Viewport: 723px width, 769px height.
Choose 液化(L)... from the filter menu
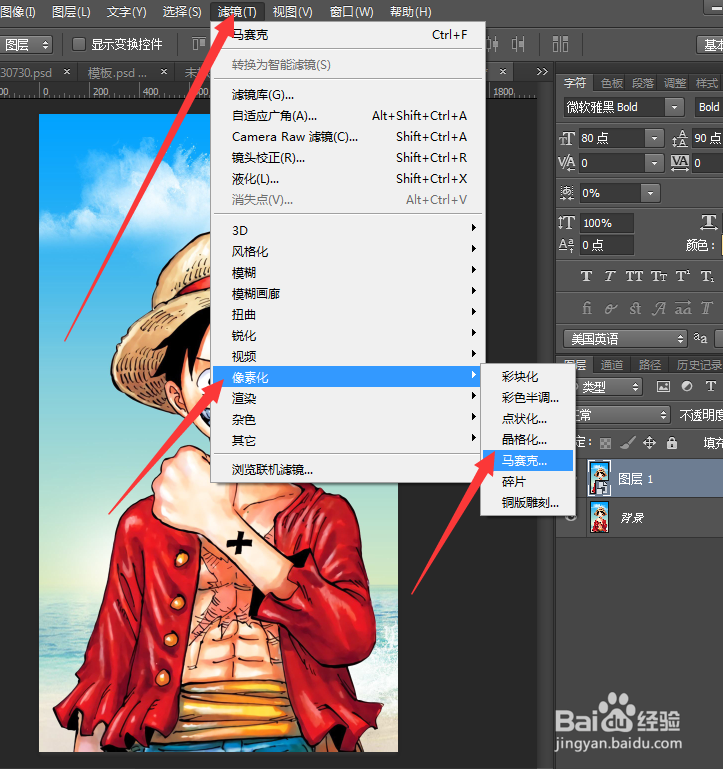(348, 179)
